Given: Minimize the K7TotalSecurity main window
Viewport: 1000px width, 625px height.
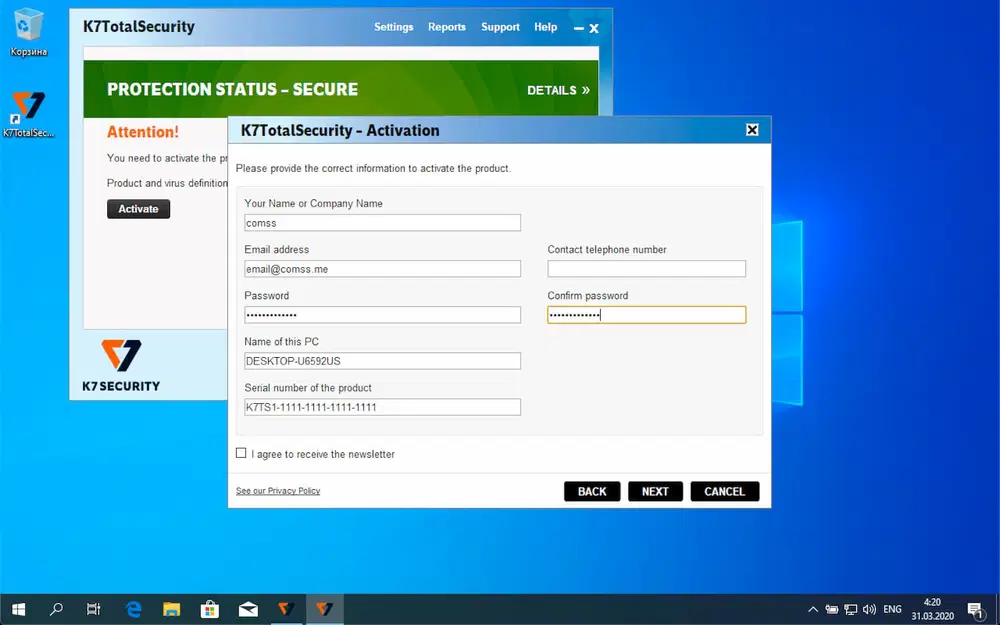Looking at the screenshot, I should (x=578, y=28).
